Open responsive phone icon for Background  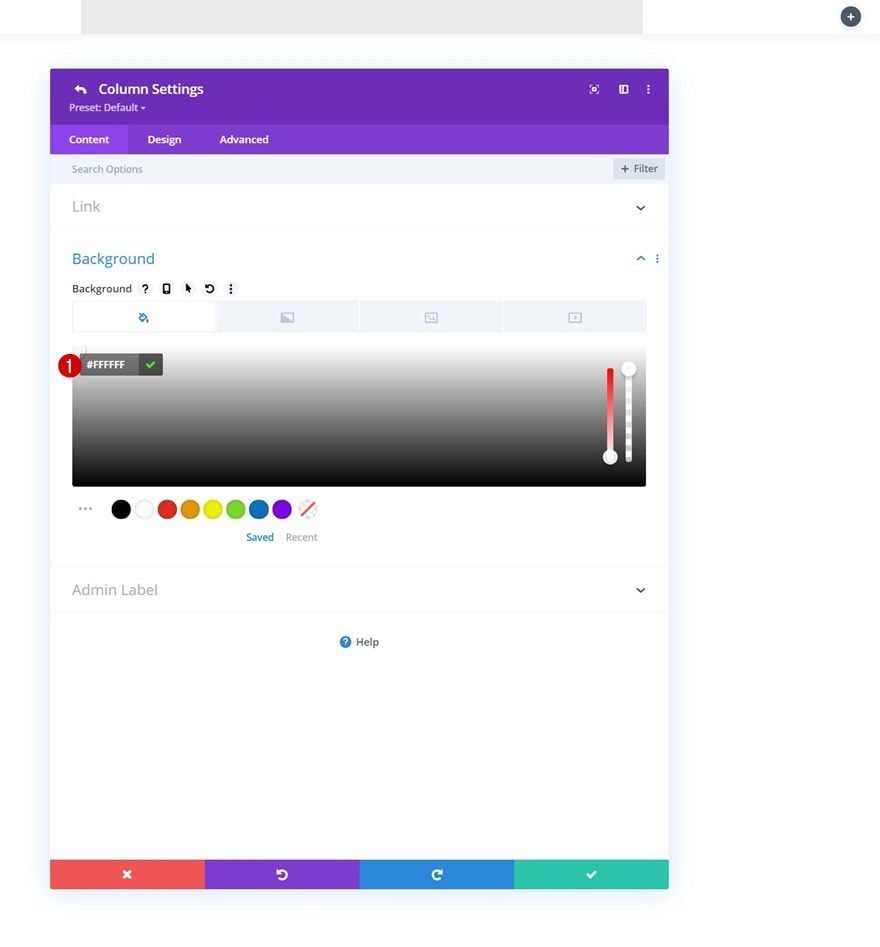(167, 289)
